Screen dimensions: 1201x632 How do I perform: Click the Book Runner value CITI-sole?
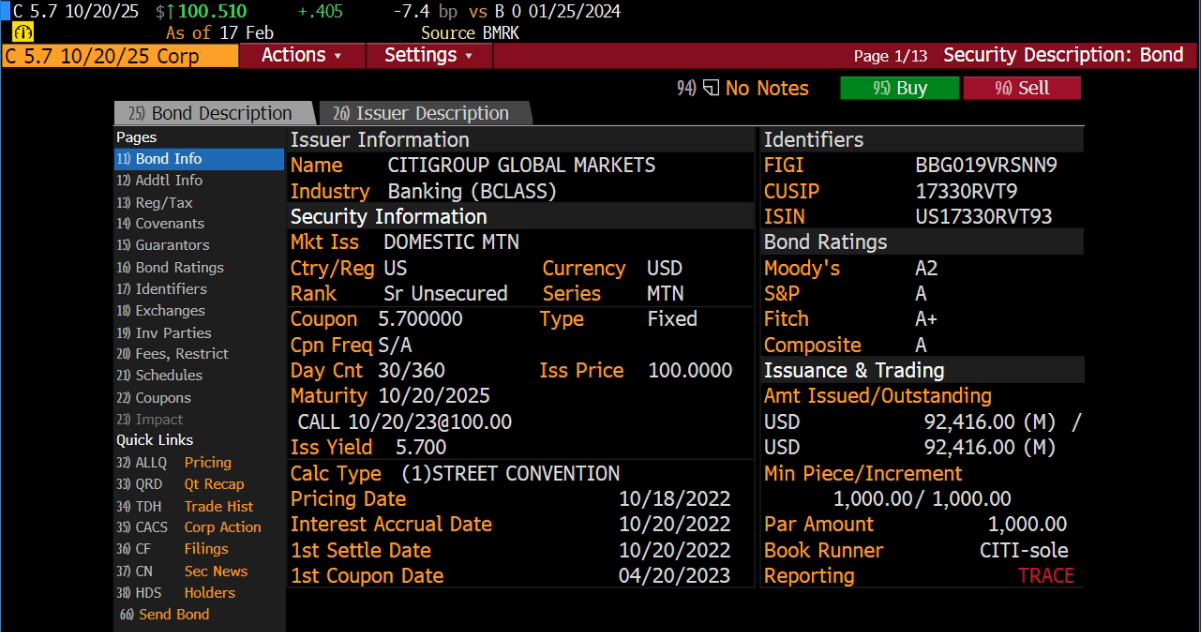(x=1024, y=551)
